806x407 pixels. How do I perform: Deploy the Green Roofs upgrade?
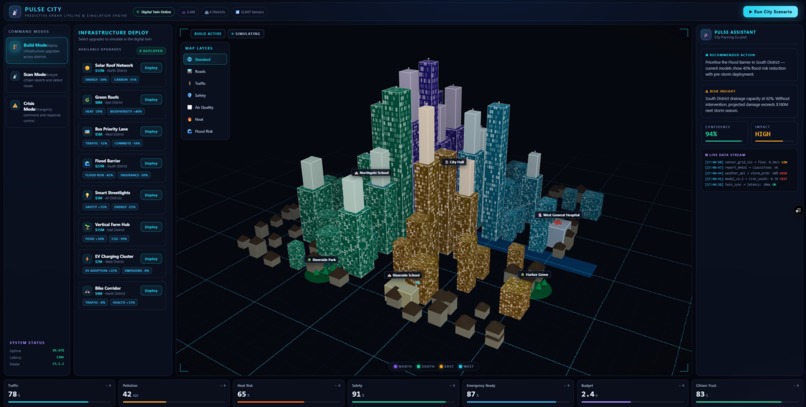[x=151, y=100]
